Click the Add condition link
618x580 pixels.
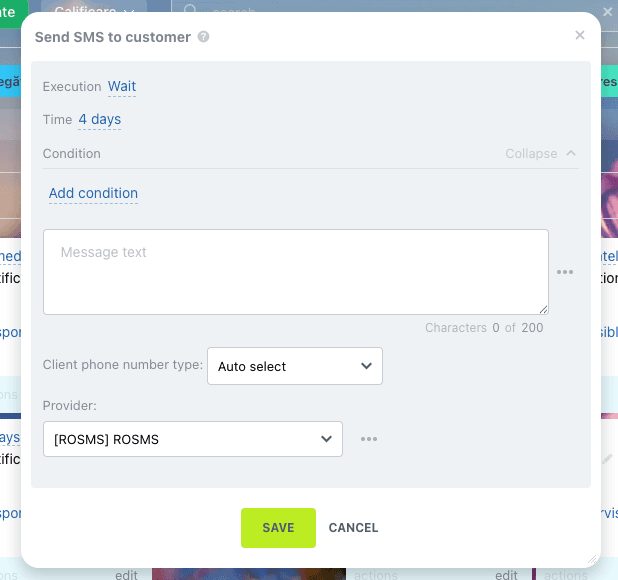(x=93, y=194)
